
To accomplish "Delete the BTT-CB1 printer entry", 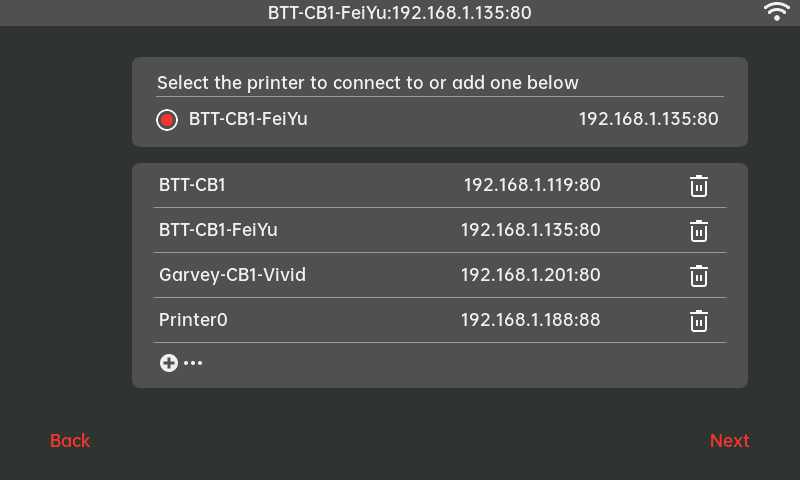I will (699, 186).
